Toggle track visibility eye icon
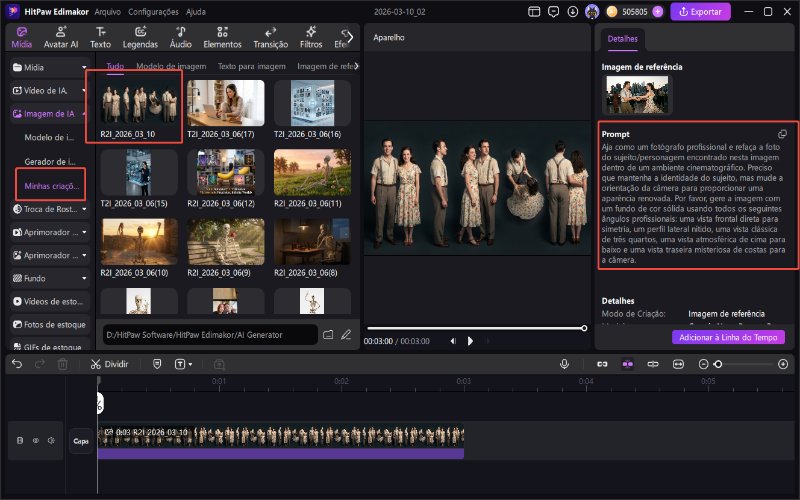The width and height of the screenshot is (800, 500). (x=34, y=440)
